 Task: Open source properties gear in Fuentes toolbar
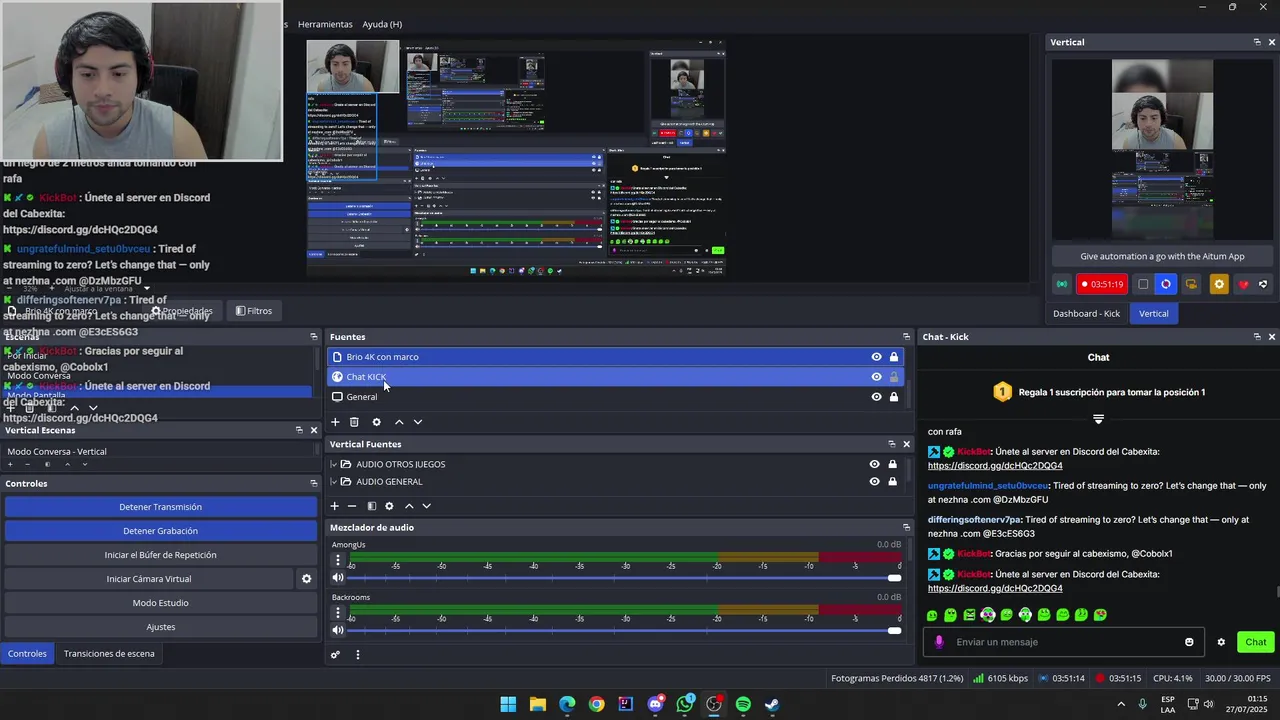tap(376, 422)
